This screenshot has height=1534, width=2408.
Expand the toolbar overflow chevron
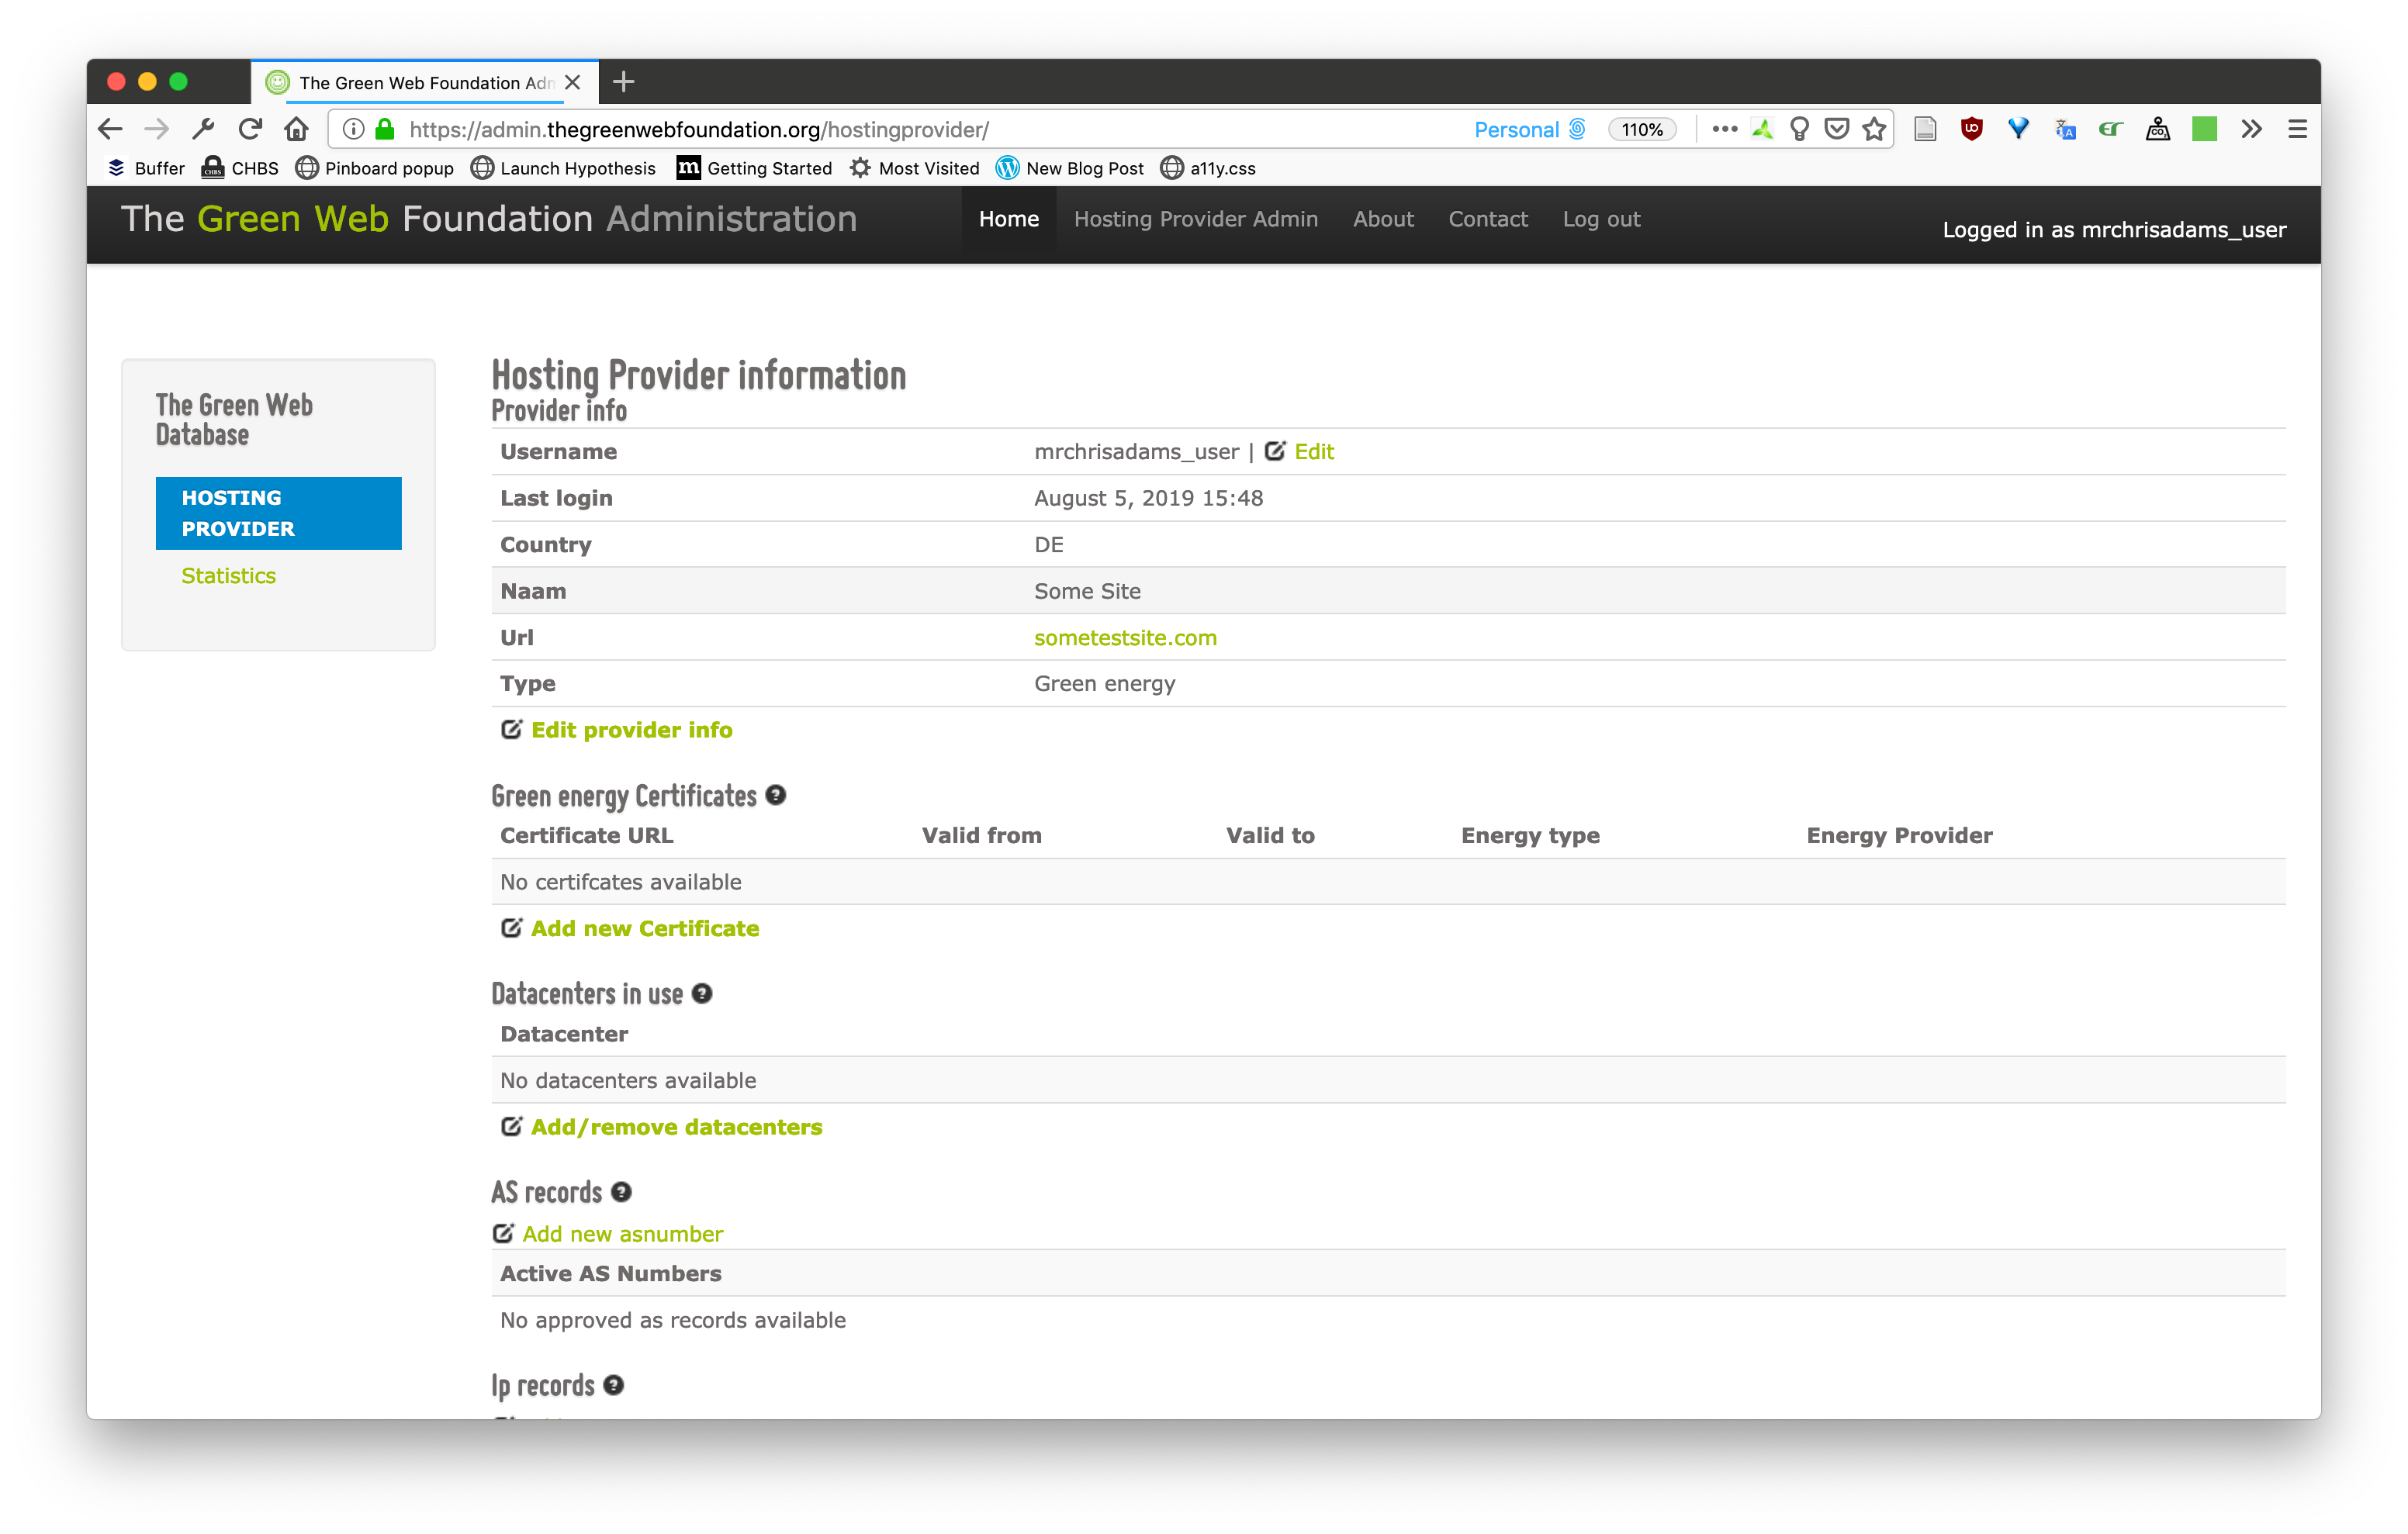[x=2251, y=129]
